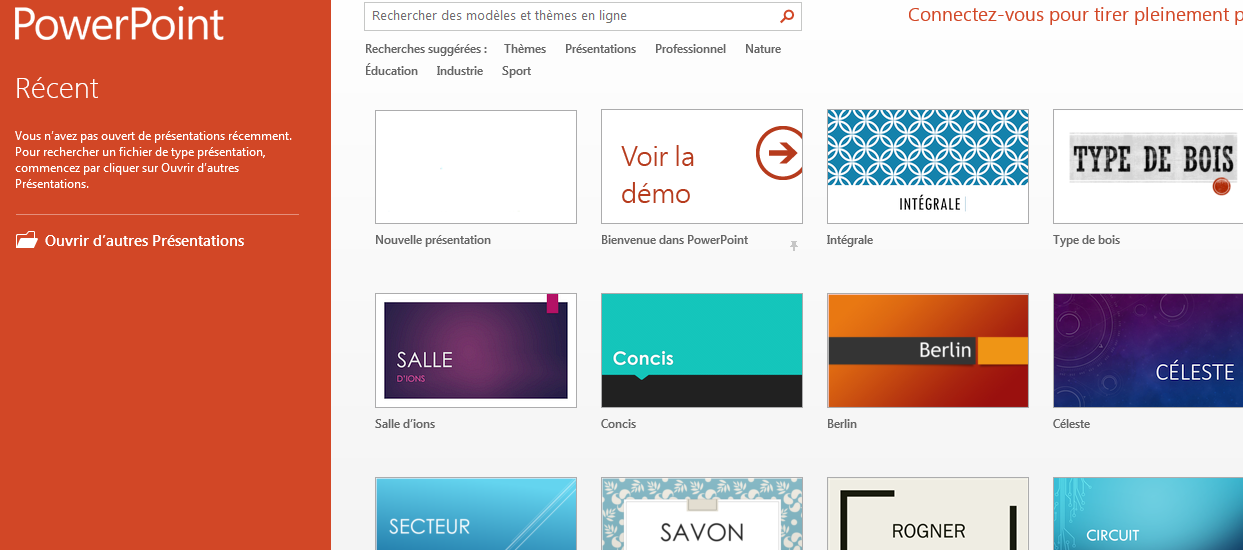The height and width of the screenshot is (550, 1243).
Task: Click the arrow circle on Voir la démo
Action: click(x=779, y=153)
